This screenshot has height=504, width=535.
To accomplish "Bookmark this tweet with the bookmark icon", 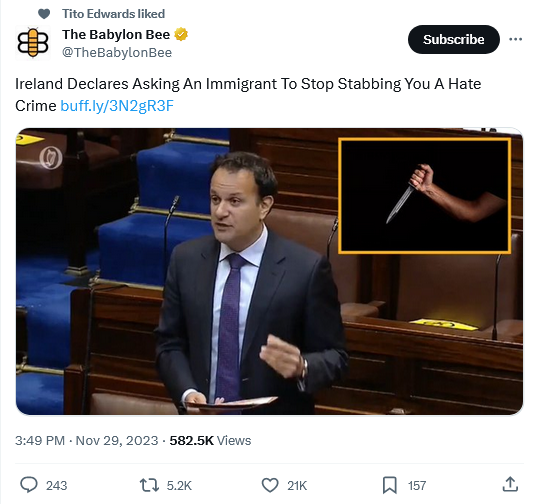I will pyautogui.click(x=389, y=485).
